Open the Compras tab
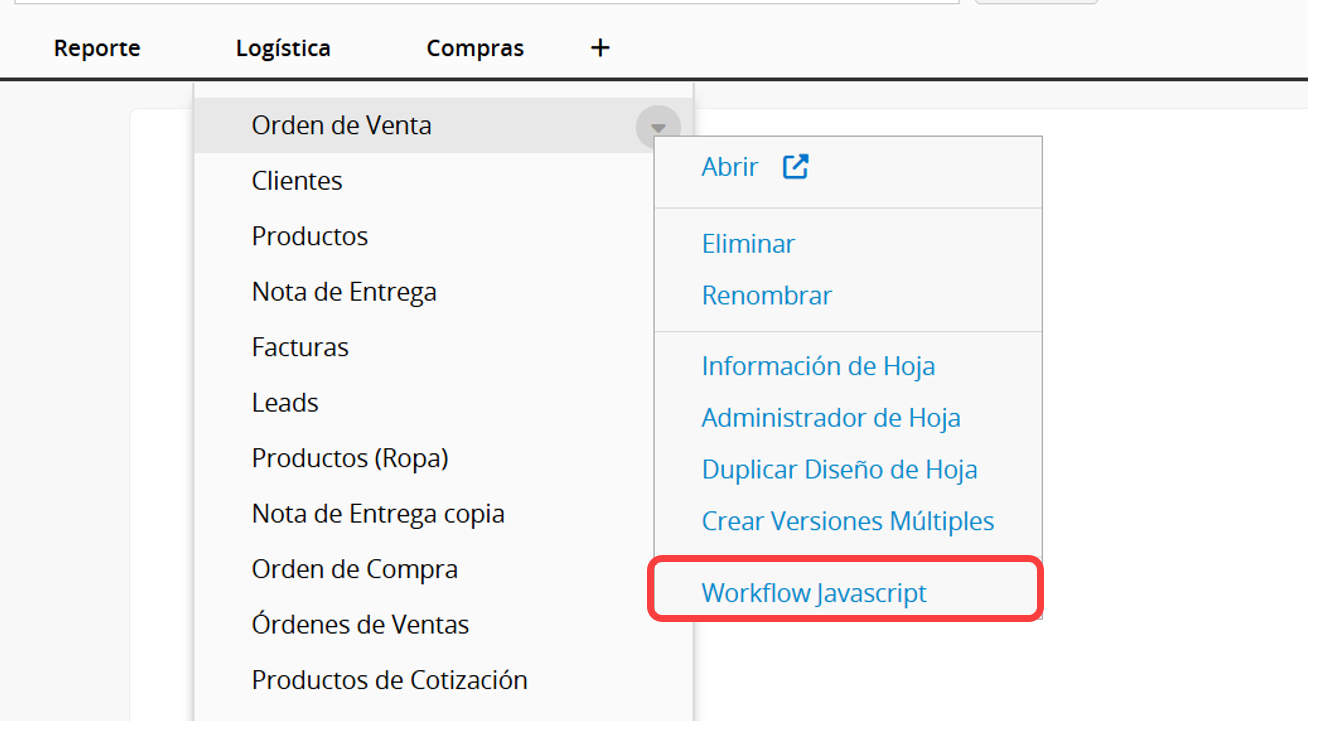 475,48
